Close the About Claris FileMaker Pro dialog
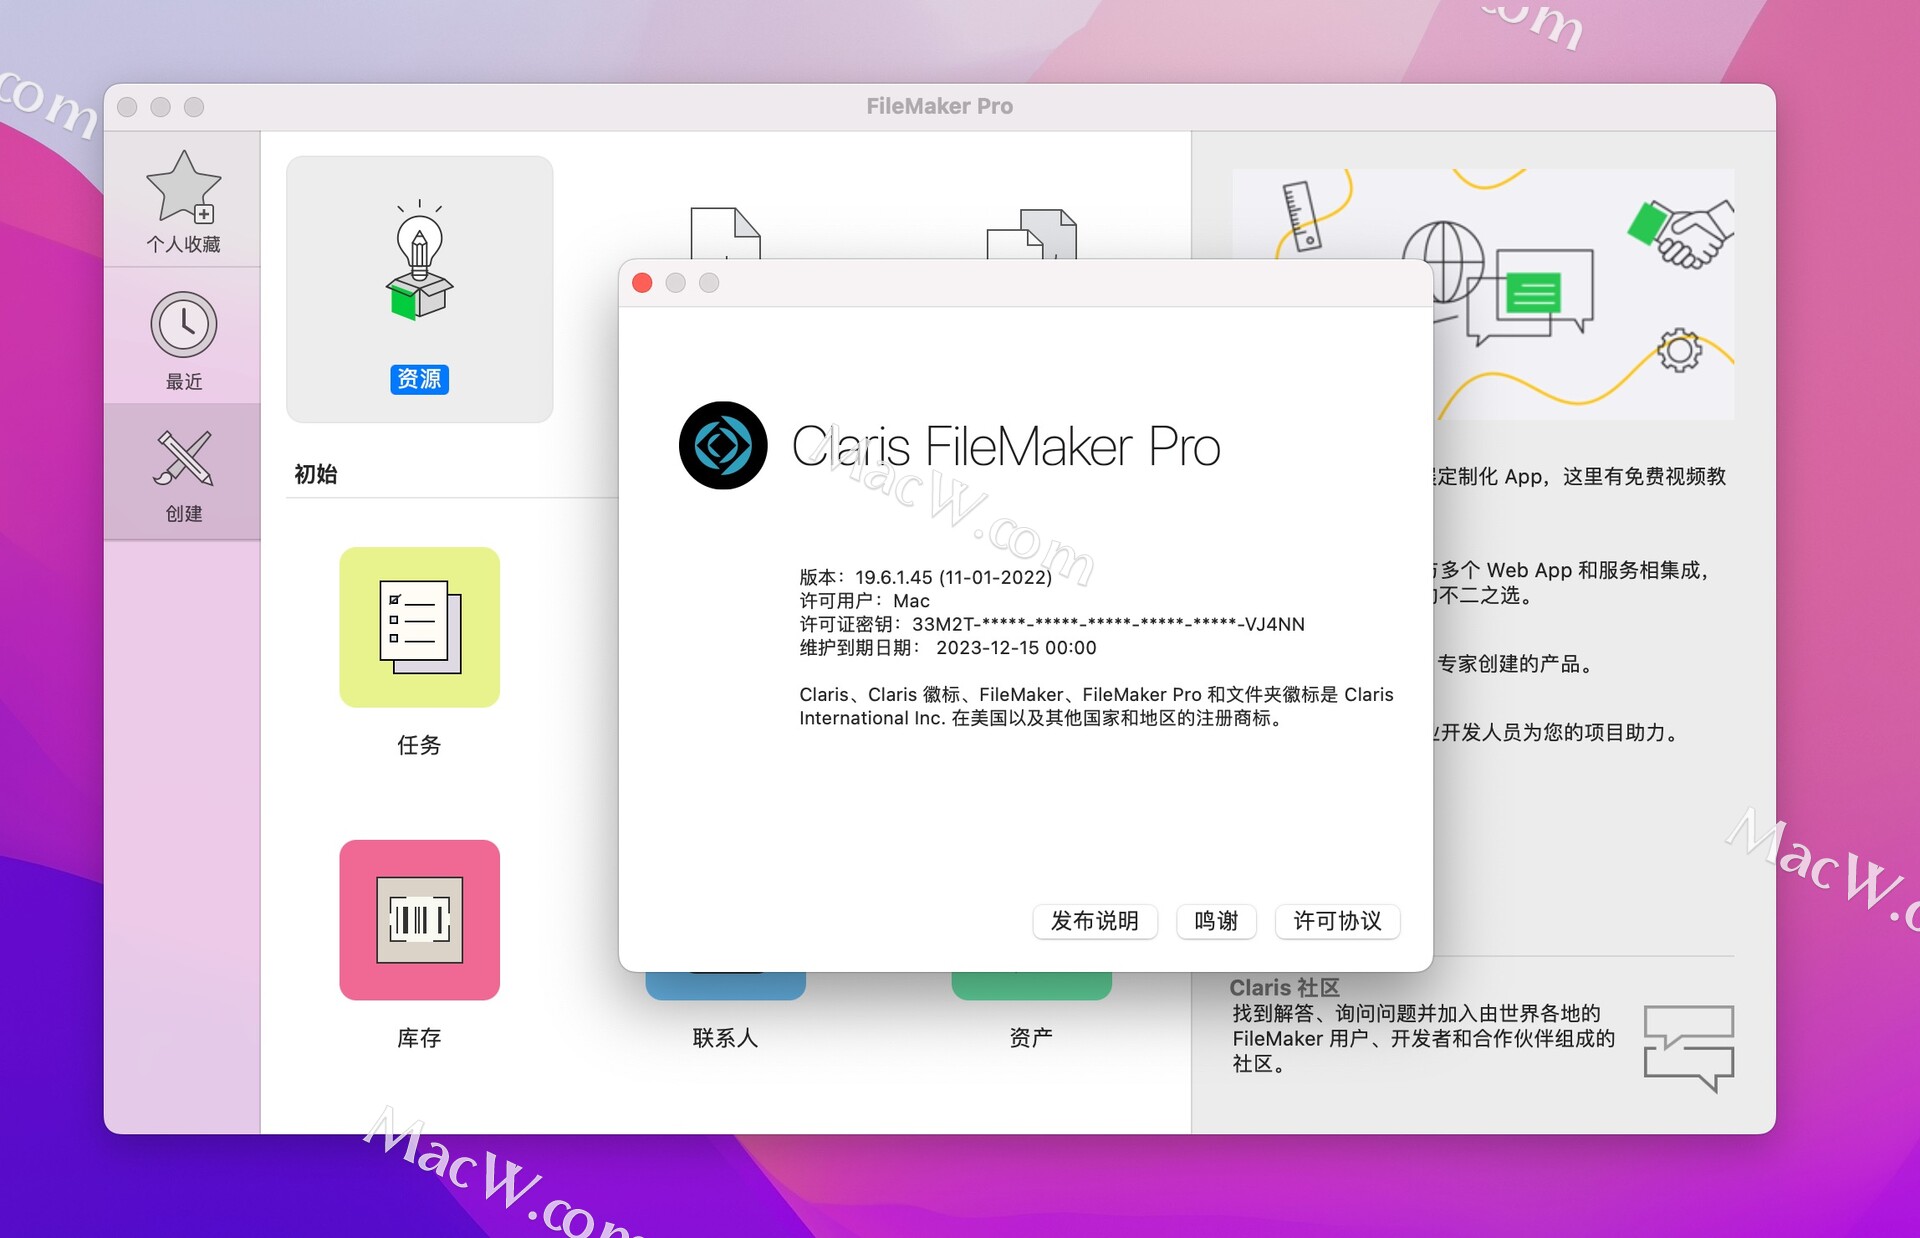The width and height of the screenshot is (1920, 1238). tap(641, 283)
